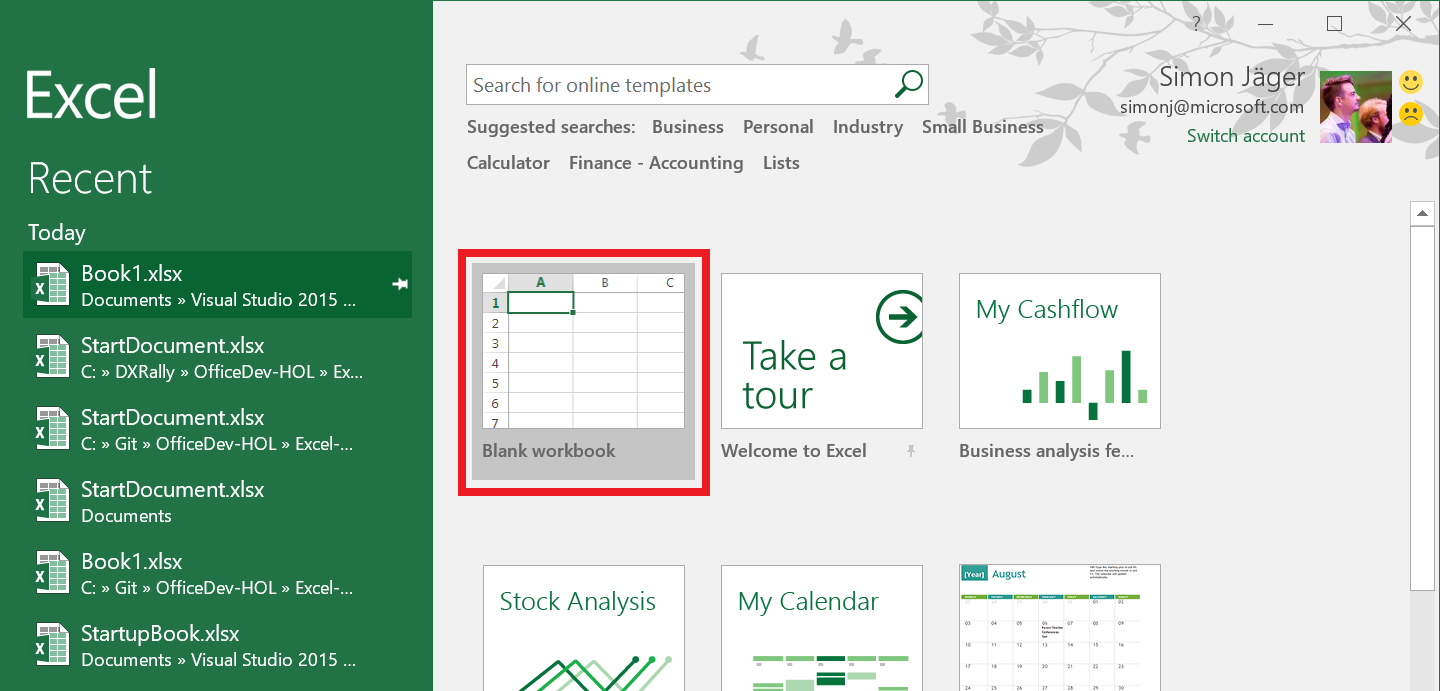Click the Excel file icon of StartupBook.xlsx
The height and width of the screenshot is (691, 1440).
tap(51, 645)
